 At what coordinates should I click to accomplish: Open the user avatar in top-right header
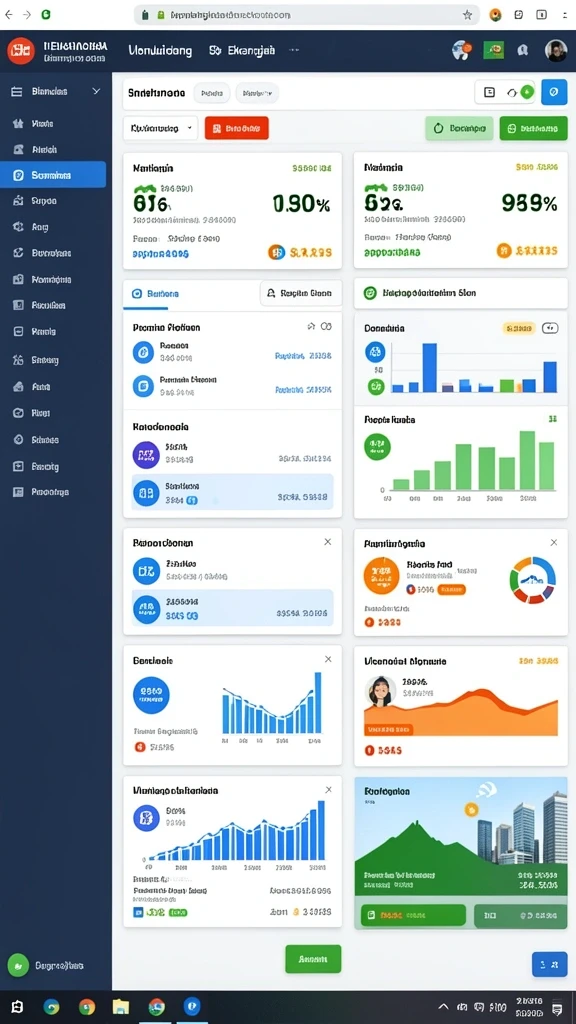(x=556, y=50)
